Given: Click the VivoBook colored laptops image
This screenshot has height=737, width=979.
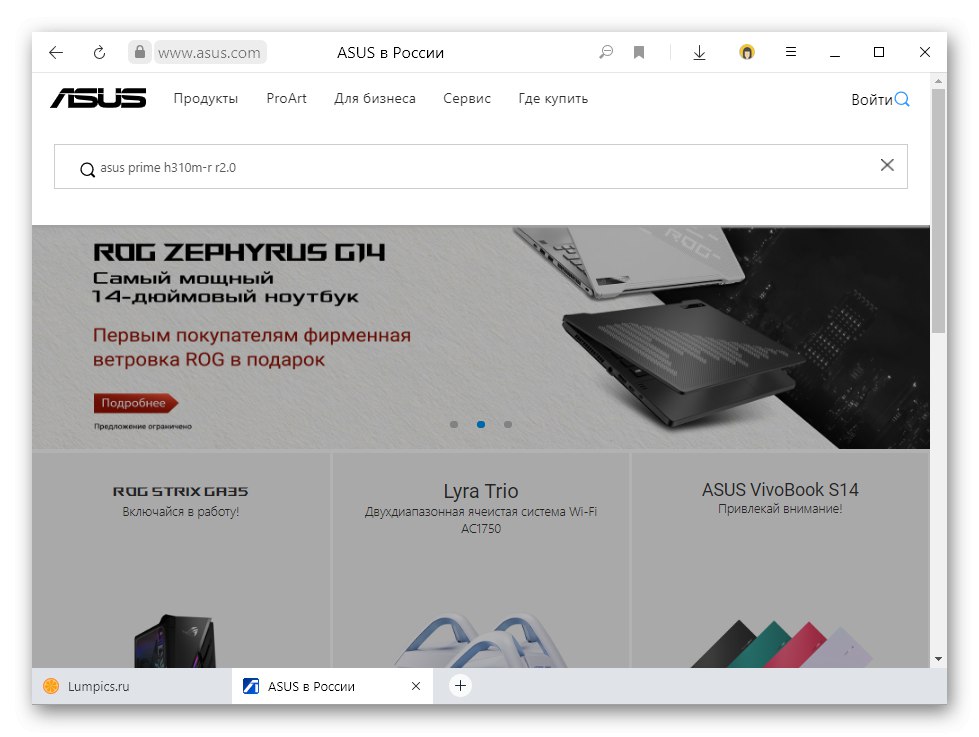Looking at the screenshot, I should (x=780, y=644).
